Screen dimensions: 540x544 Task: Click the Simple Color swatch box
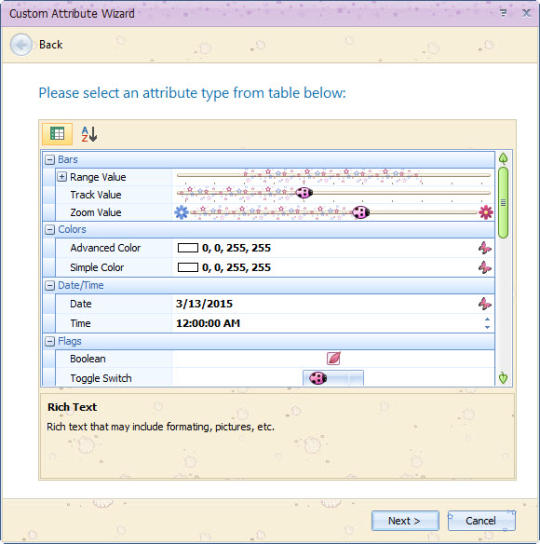(x=188, y=267)
